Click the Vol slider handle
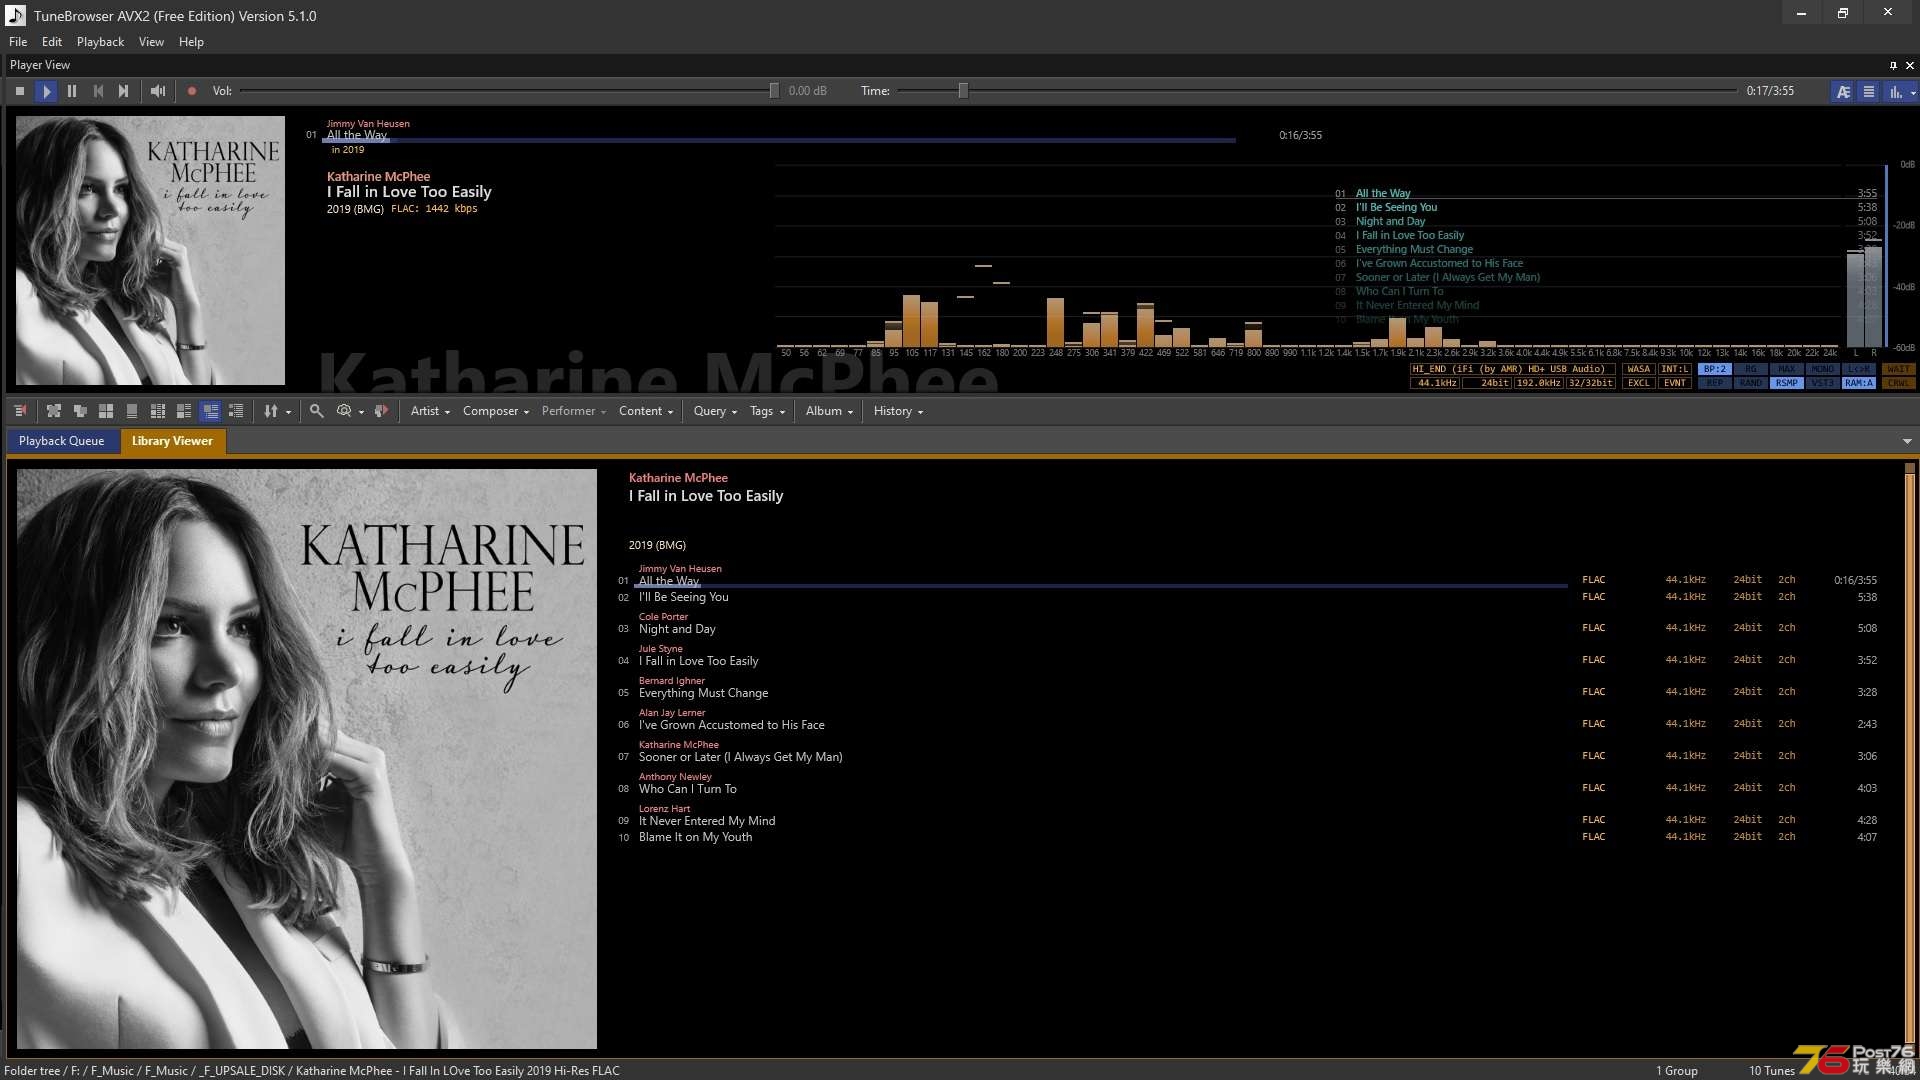1920x1080 pixels. point(773,91)
